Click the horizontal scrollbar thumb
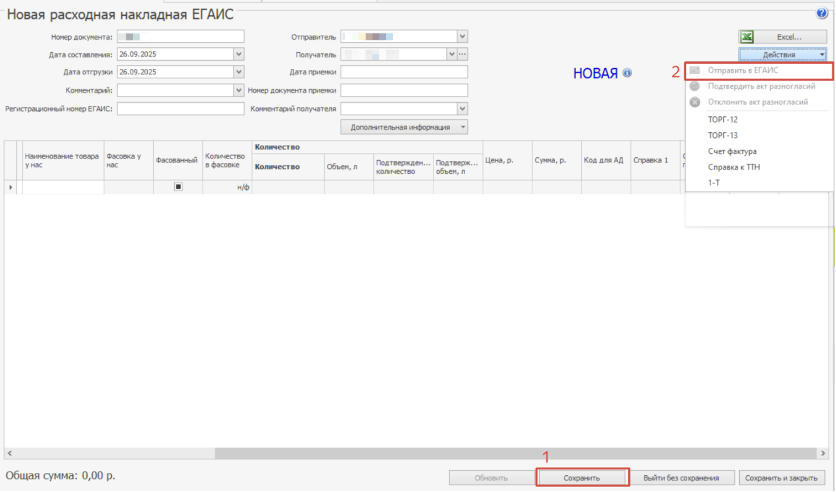The width and height of the screenshot is (836, 492). click(516, 453)
